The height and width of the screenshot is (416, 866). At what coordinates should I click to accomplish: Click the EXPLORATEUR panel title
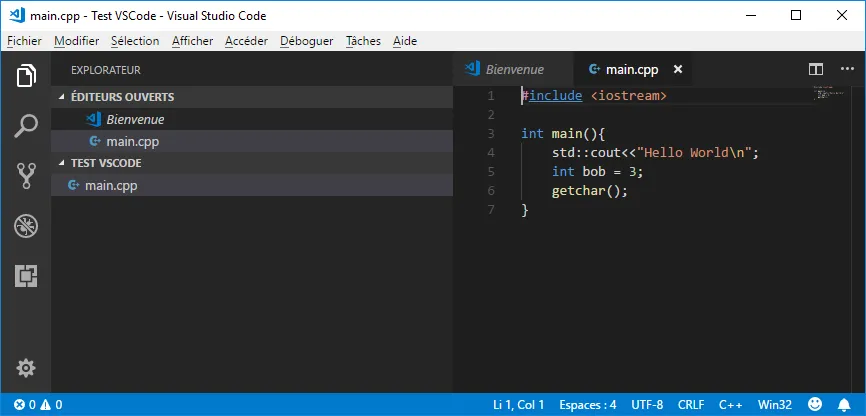click(x=106, y=70)
